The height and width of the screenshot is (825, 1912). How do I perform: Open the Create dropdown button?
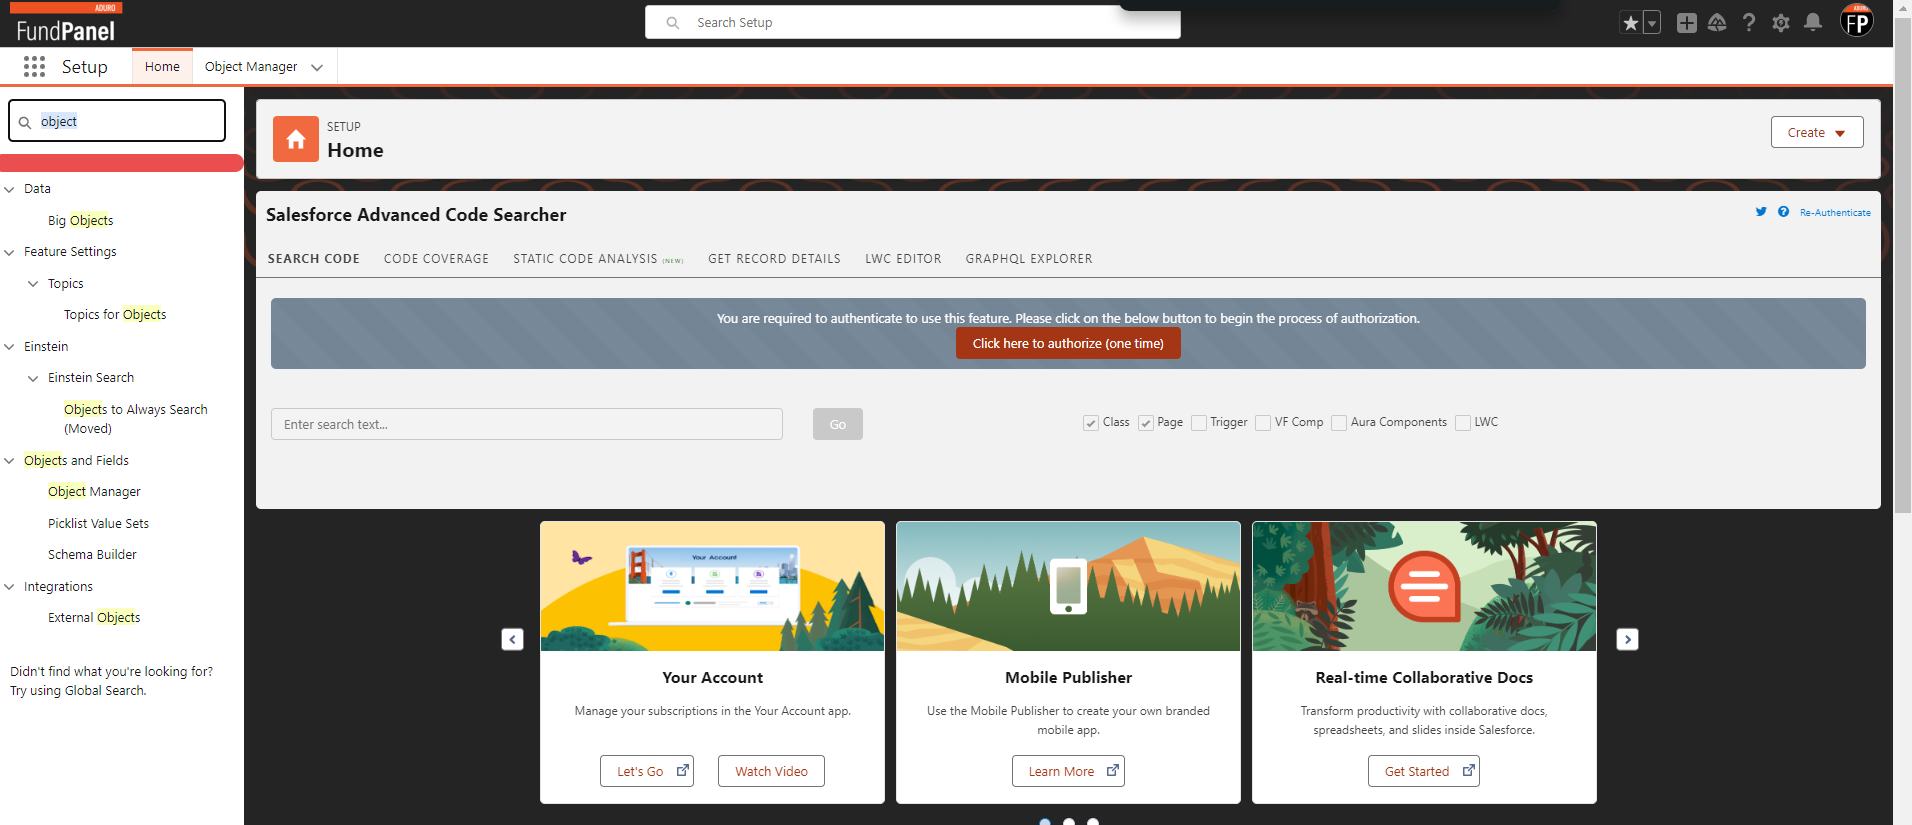1817,132
